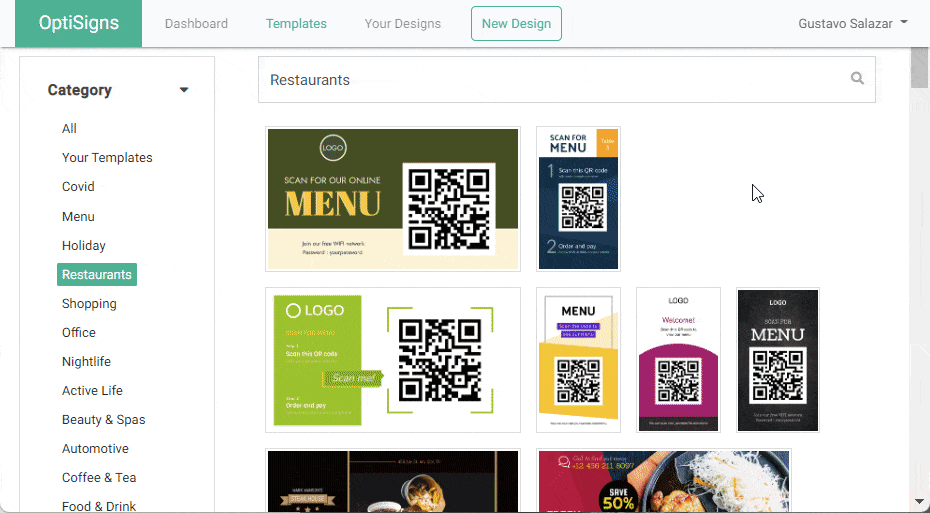The width and height of the screenshot is (930, 513).
Task: Open navy Scan For Menu Table template
Action: (578, 199)
